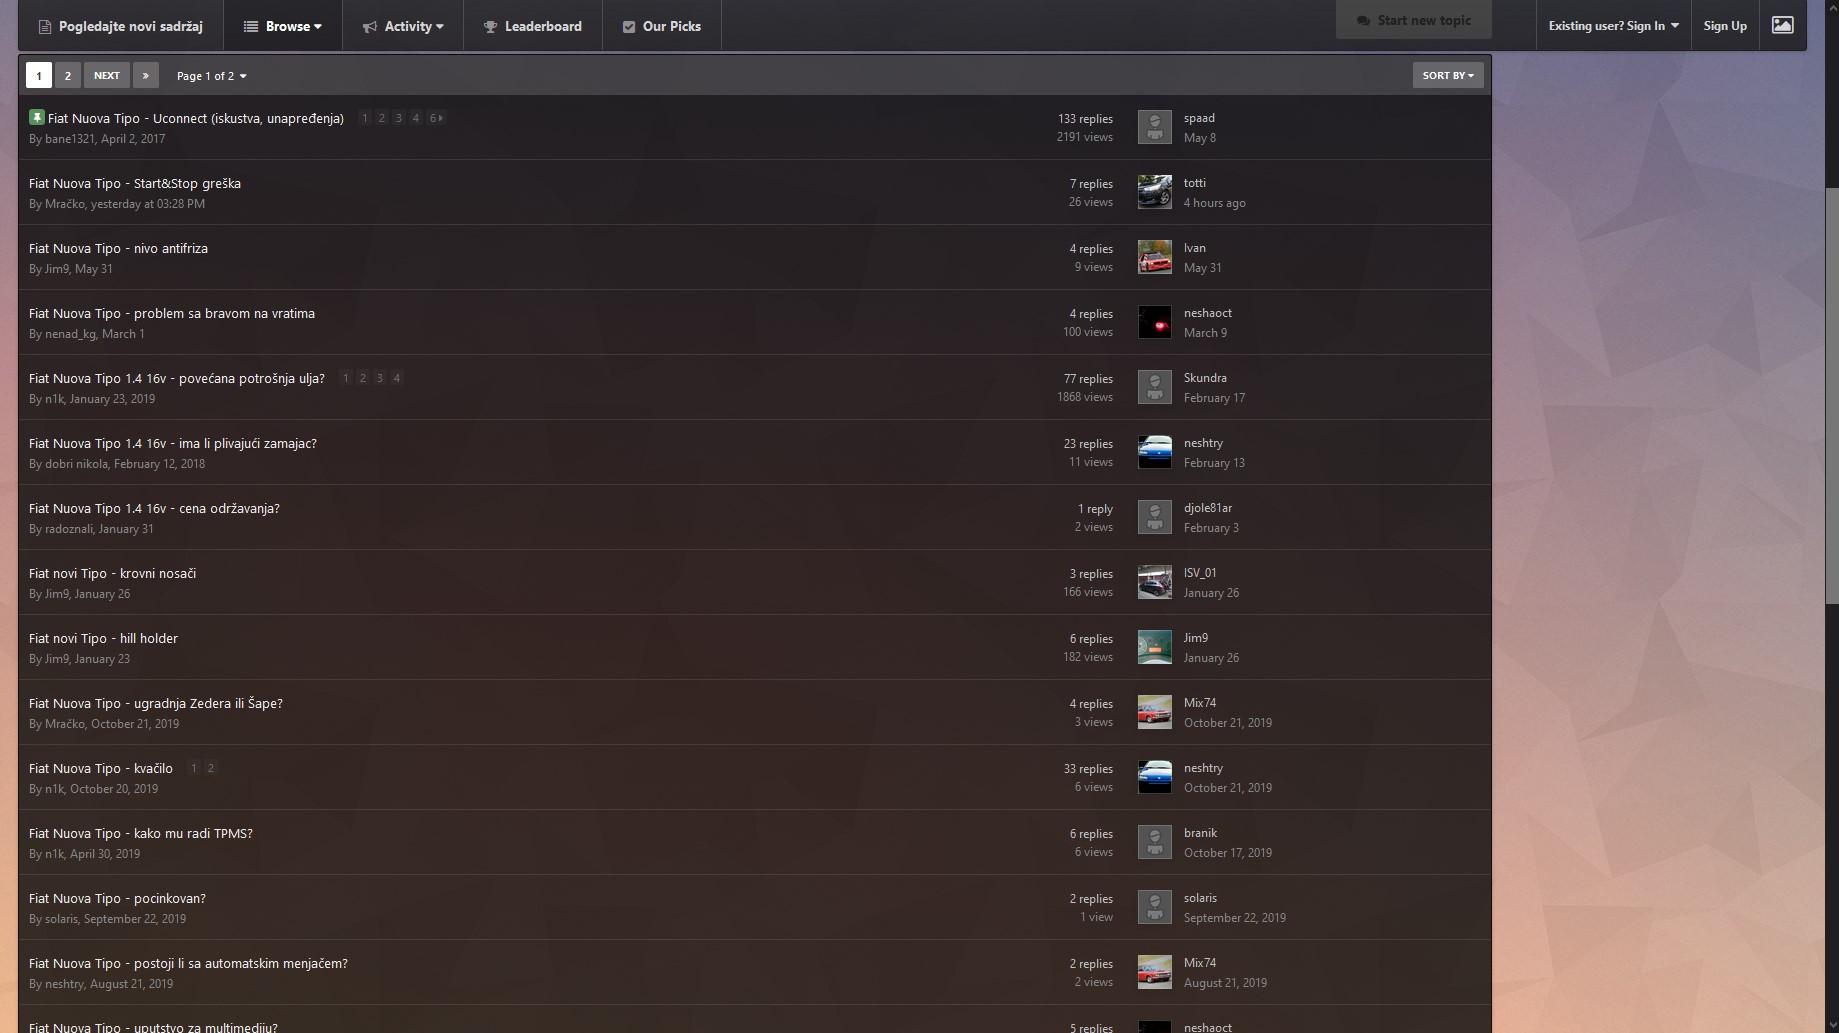Click the Start new topic button

click(x=1413, y=20)
